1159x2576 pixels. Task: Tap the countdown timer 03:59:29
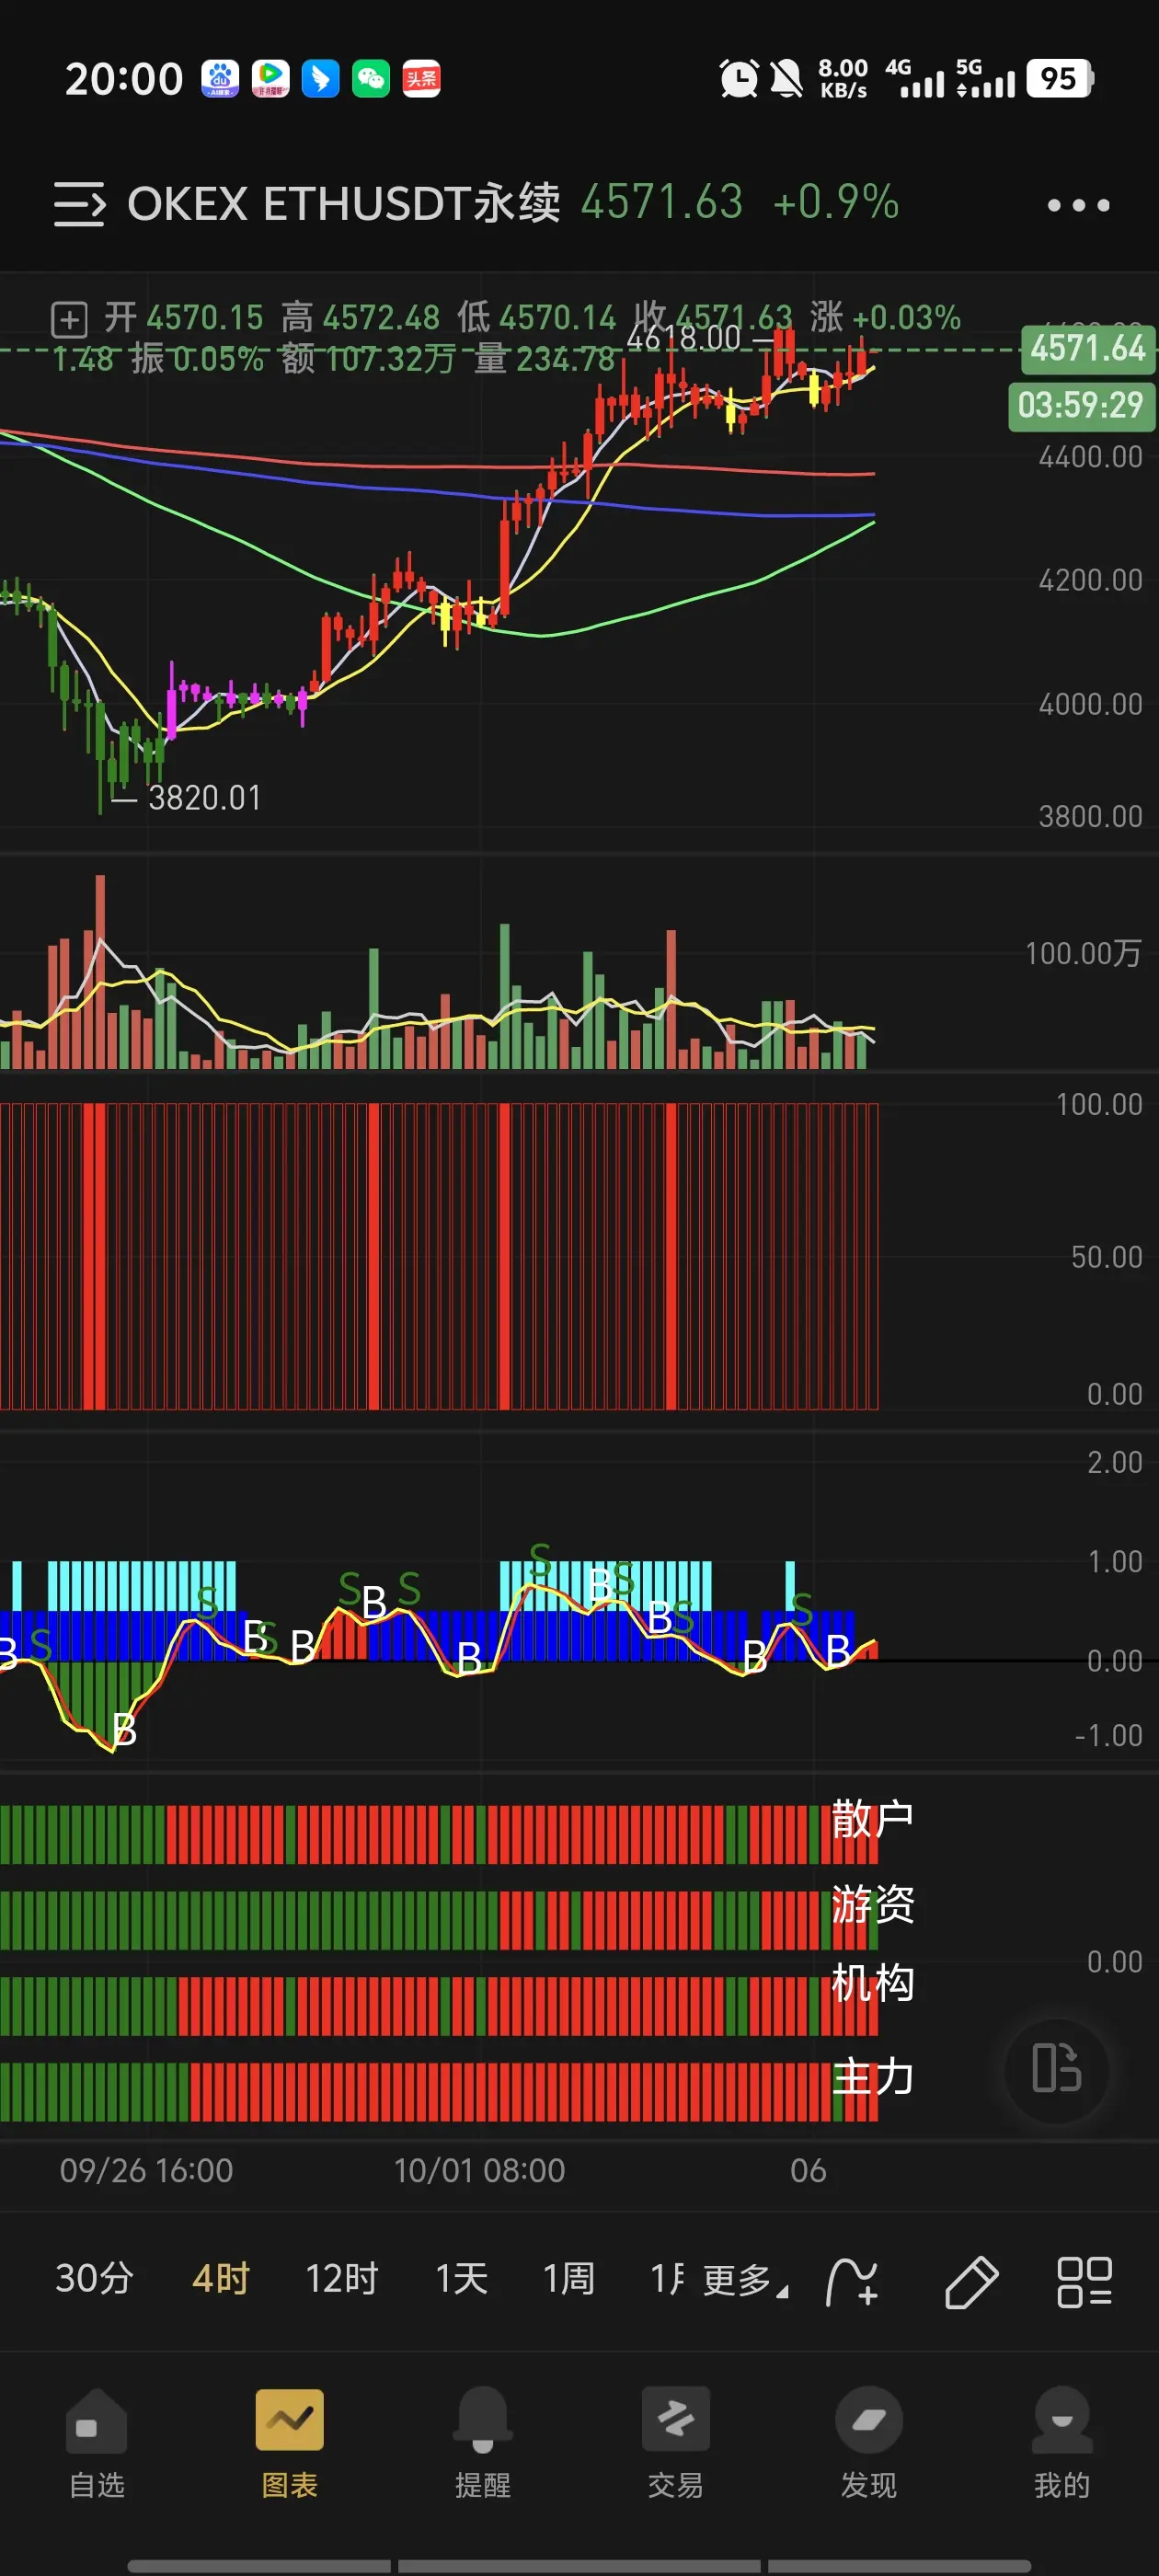pos(1081,405)
